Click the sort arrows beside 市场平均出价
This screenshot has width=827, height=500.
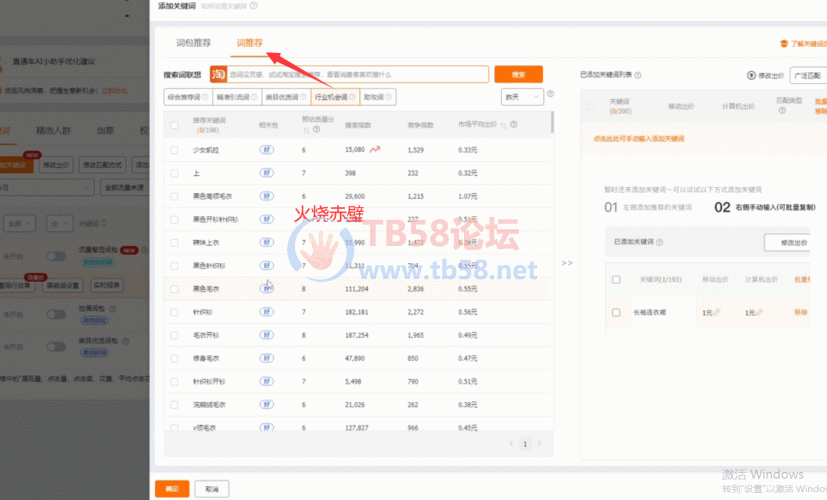502,125
